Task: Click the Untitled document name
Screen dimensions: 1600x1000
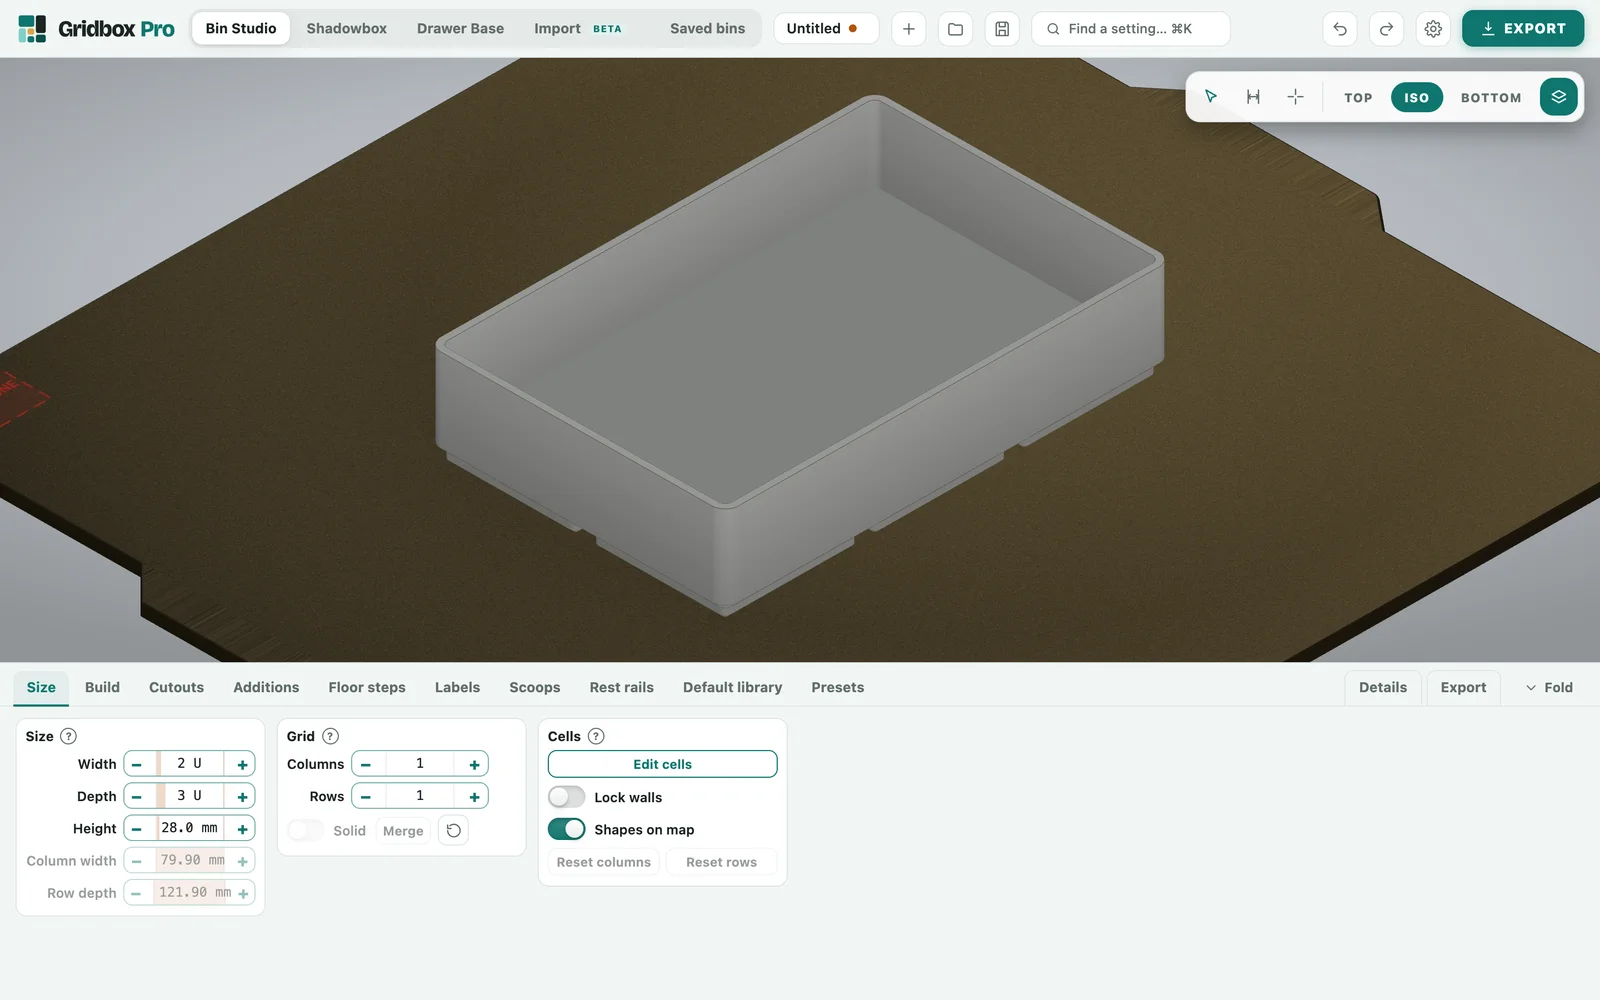Action: tap(813, 28)
